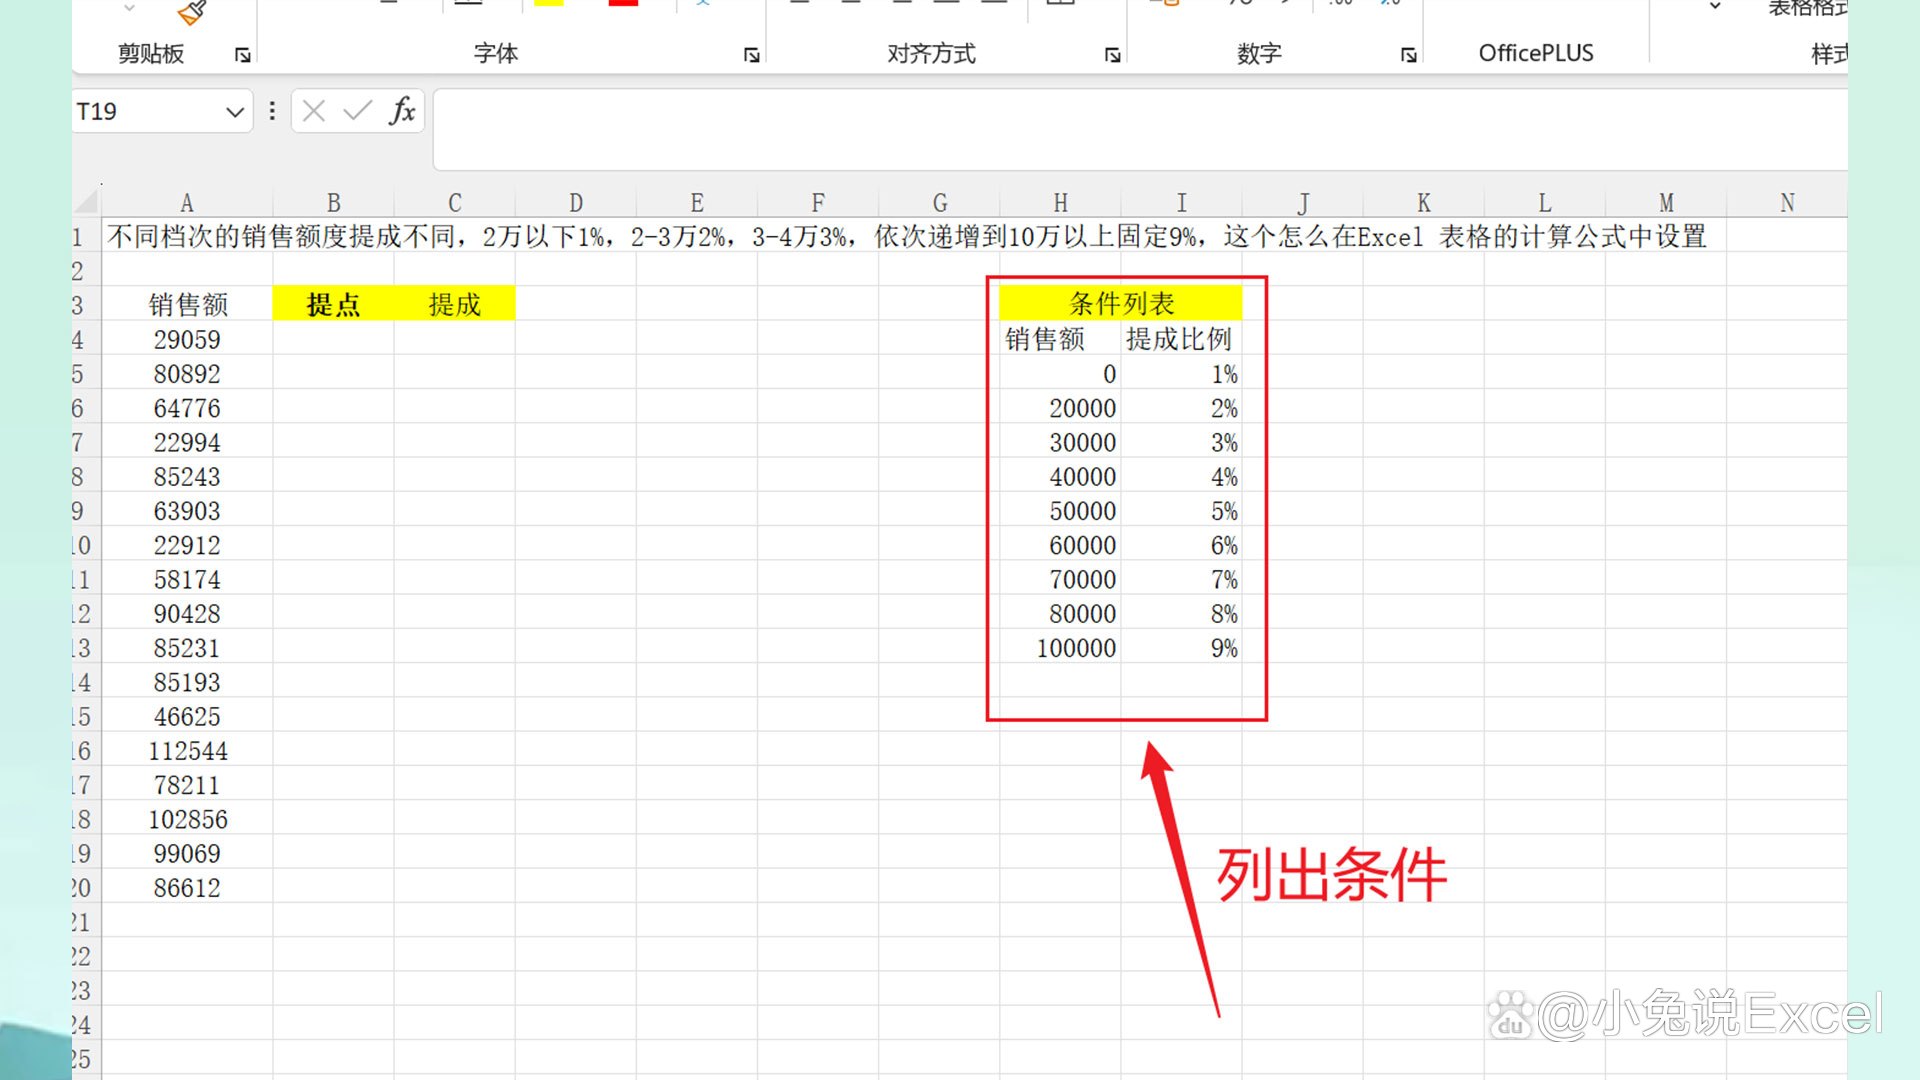This screenshot has height=1080, width=1920.
Task: Click the cell containing 64776
Action: coord(187,408)
